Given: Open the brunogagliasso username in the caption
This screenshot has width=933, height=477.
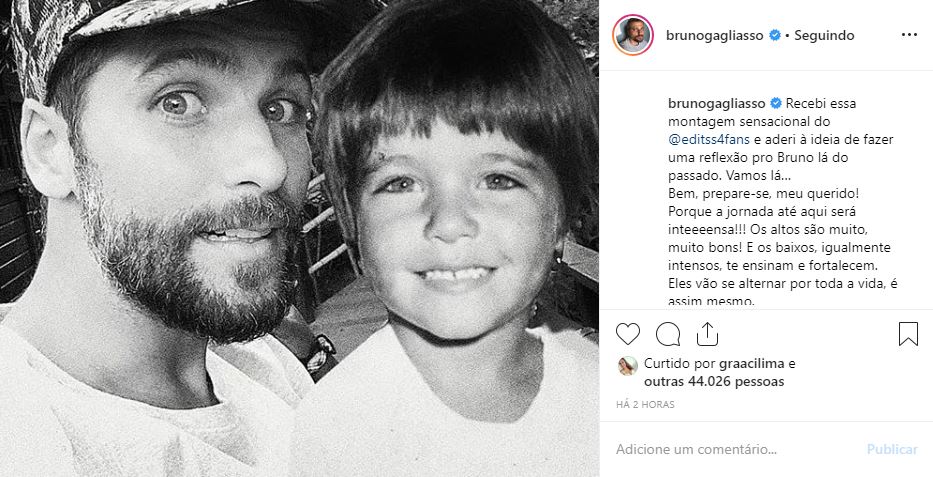Looking at the screenshot, I should [716, 103].
